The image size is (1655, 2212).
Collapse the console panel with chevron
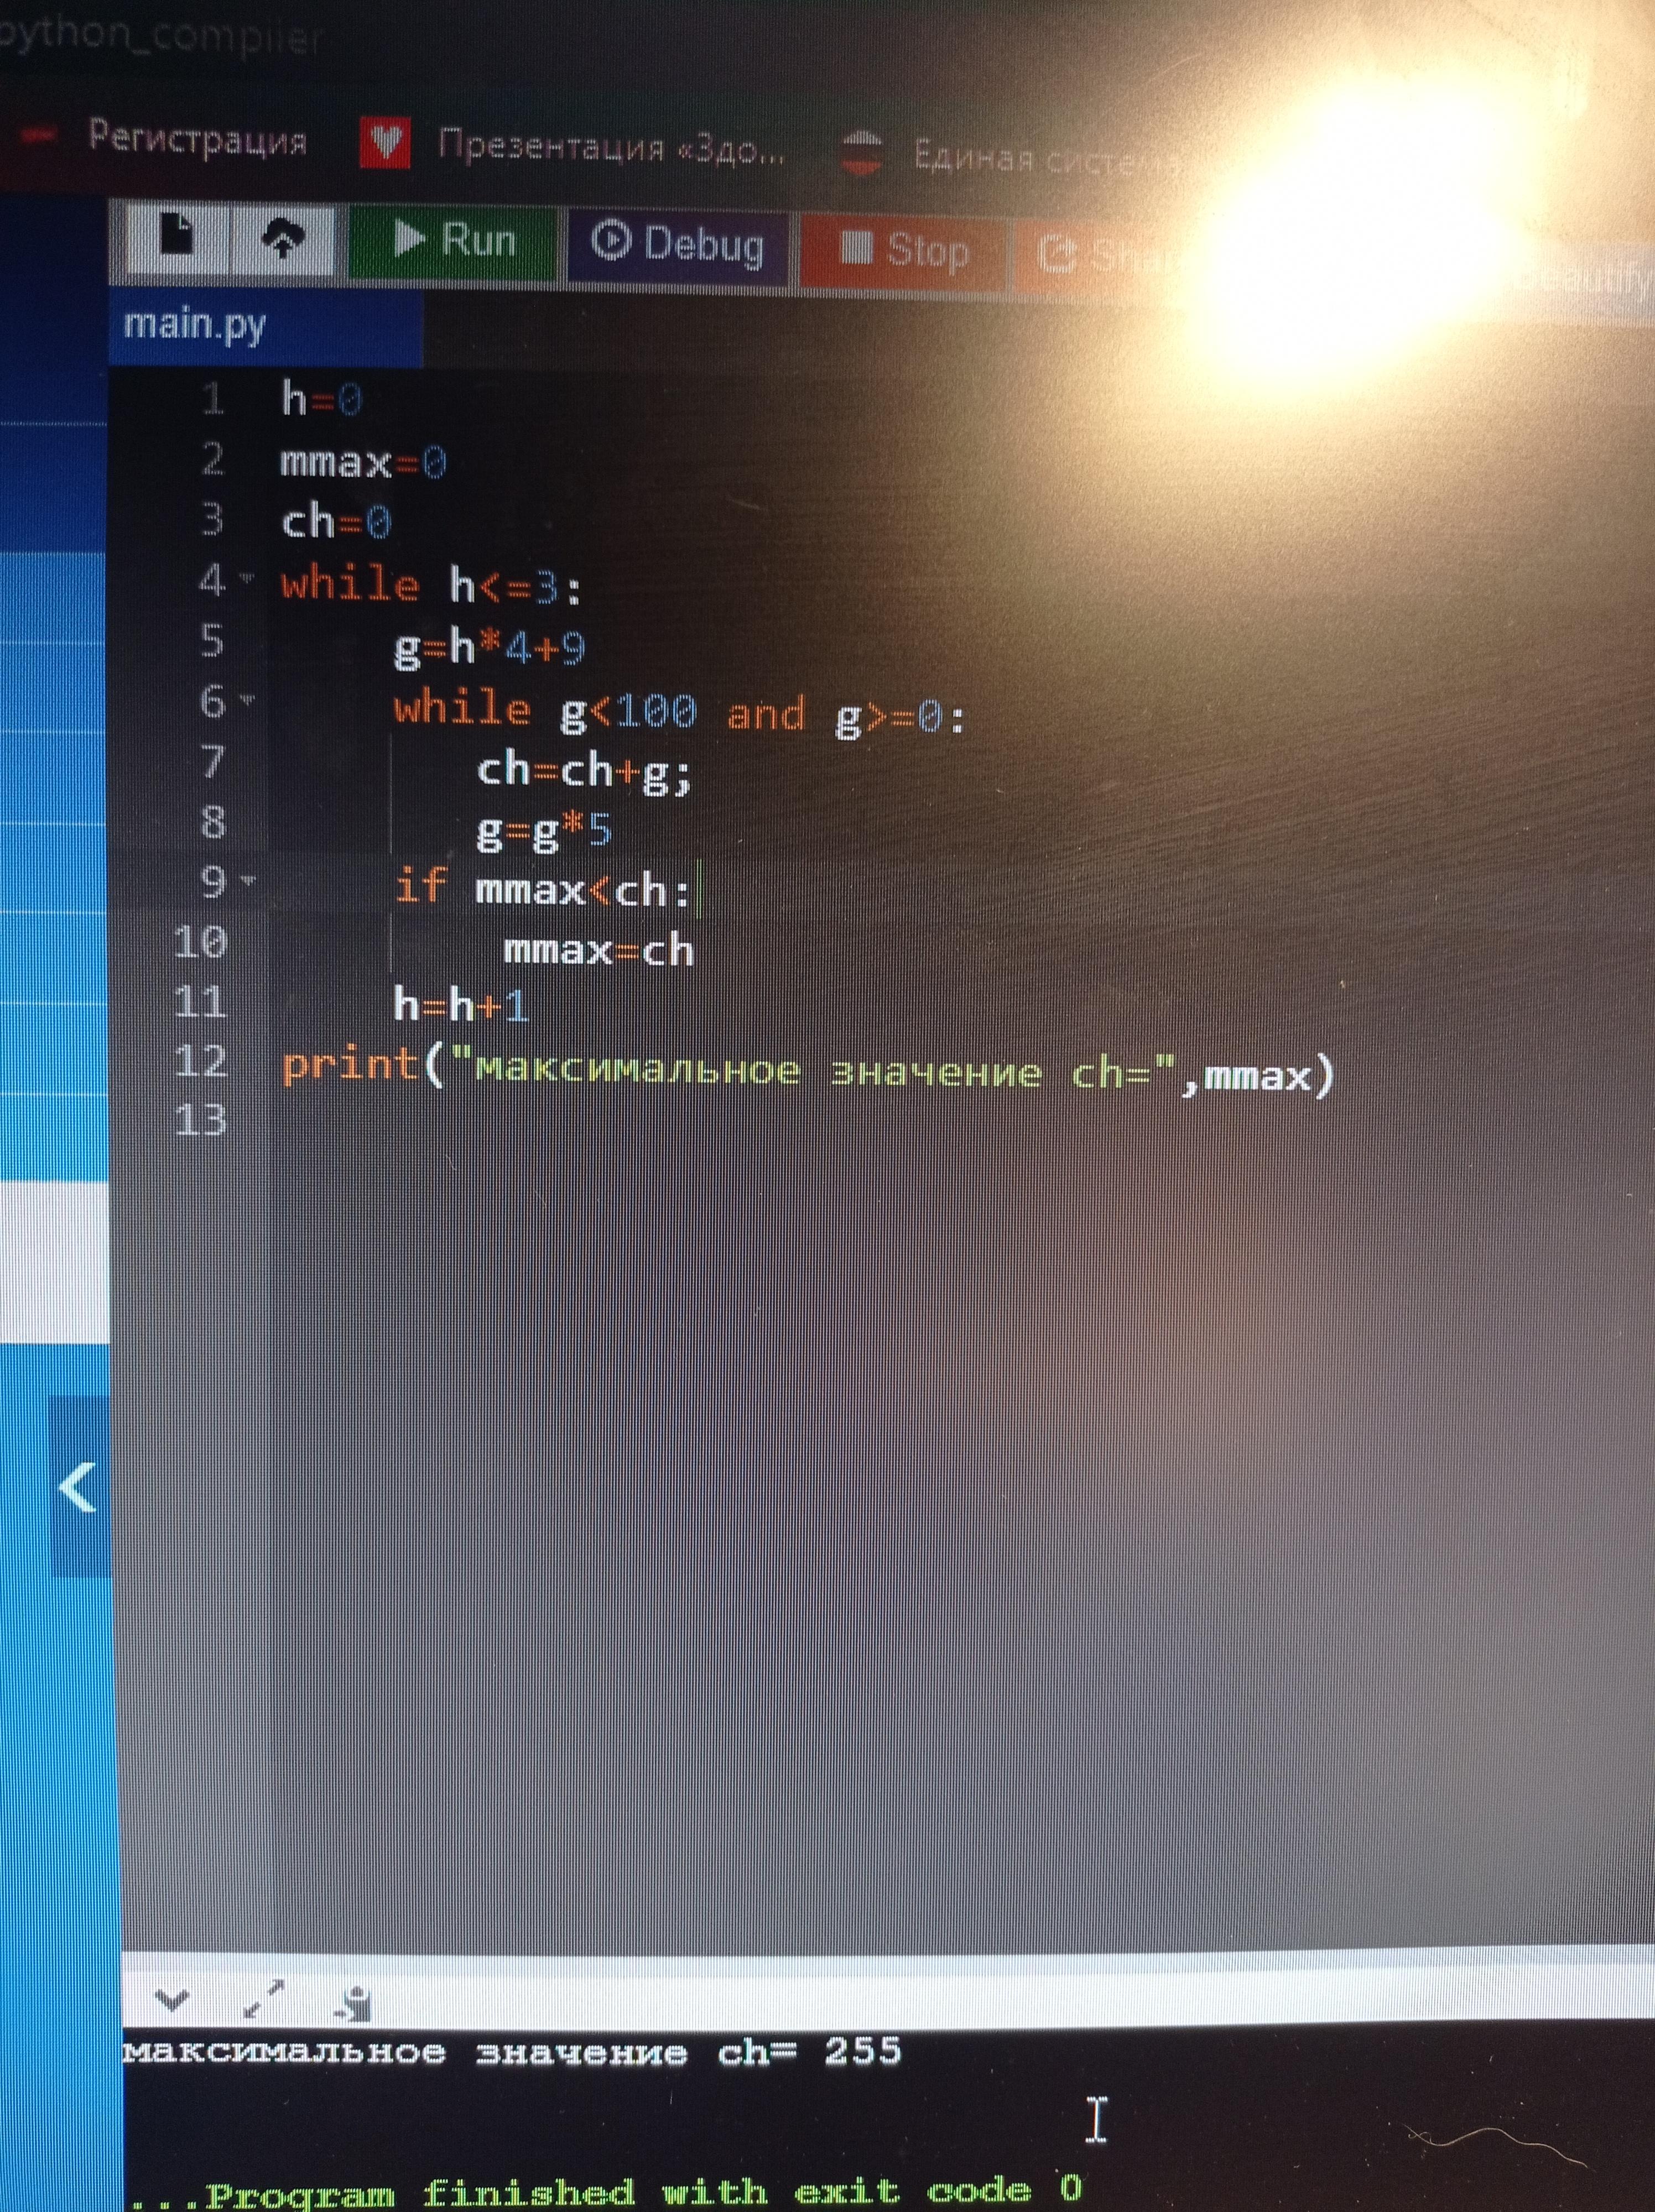click(172, 2000)
